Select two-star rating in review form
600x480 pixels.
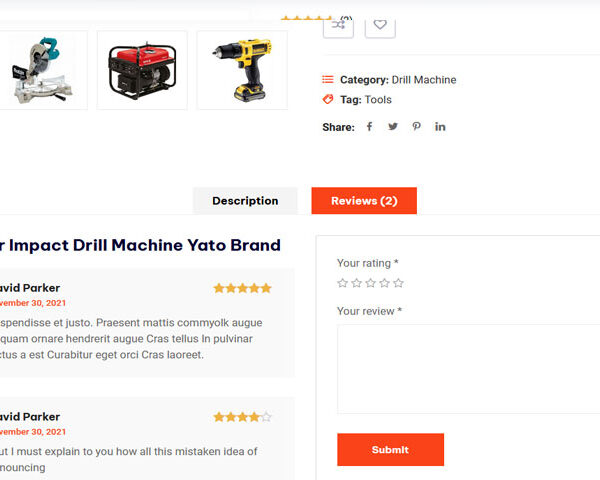tap(356, 283)
